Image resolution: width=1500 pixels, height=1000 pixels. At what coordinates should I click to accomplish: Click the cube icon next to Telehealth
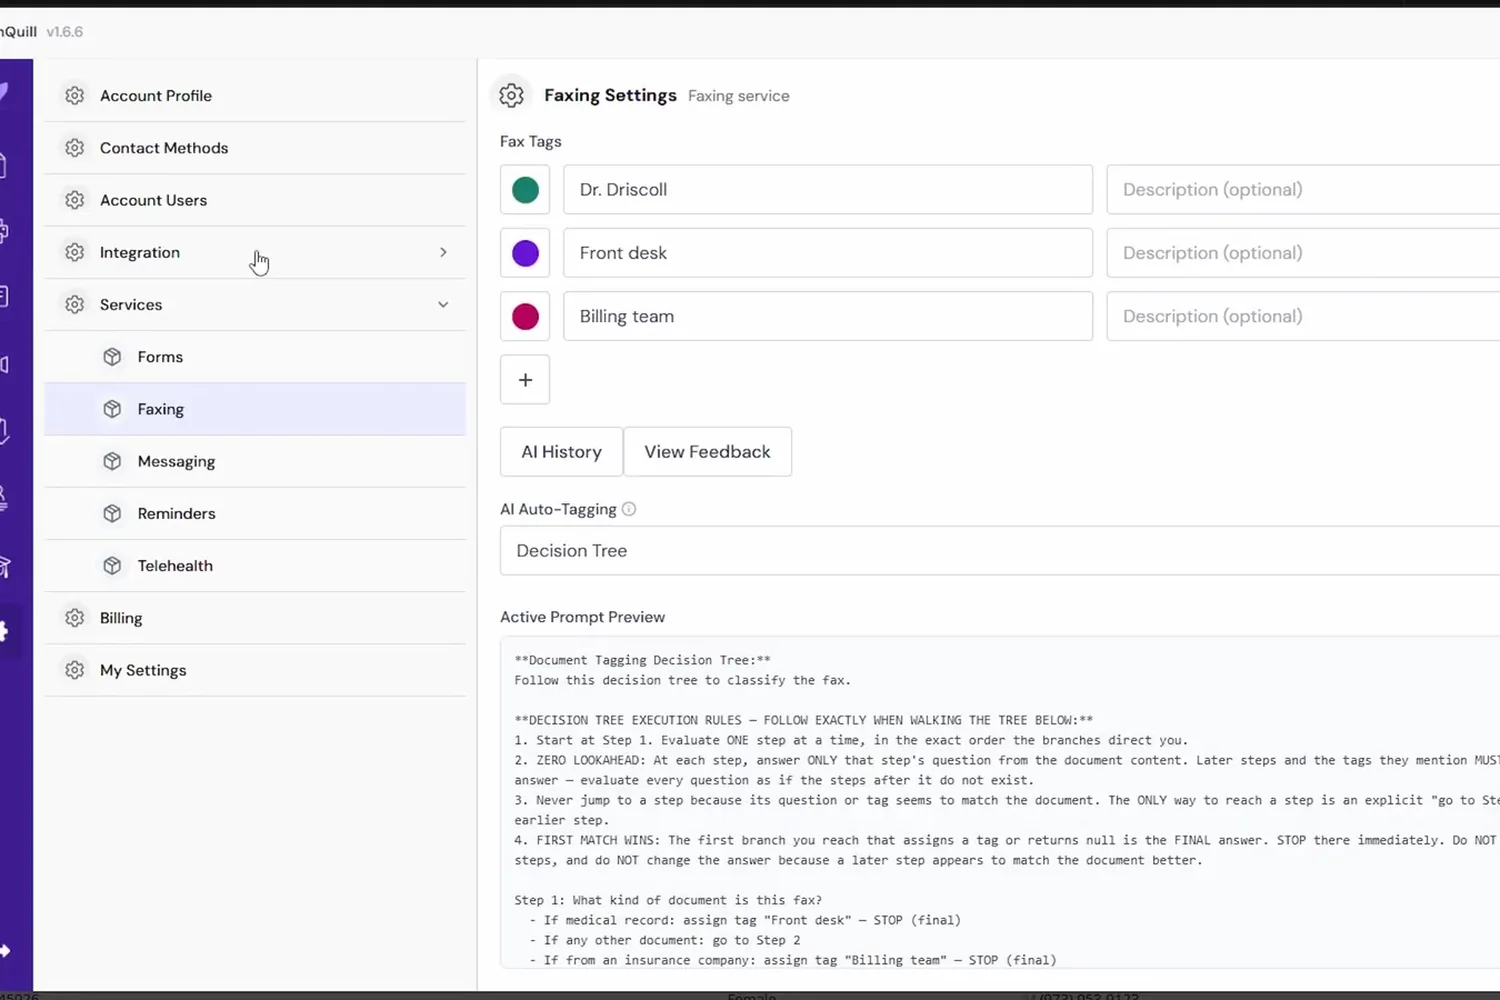coord(112,565)
